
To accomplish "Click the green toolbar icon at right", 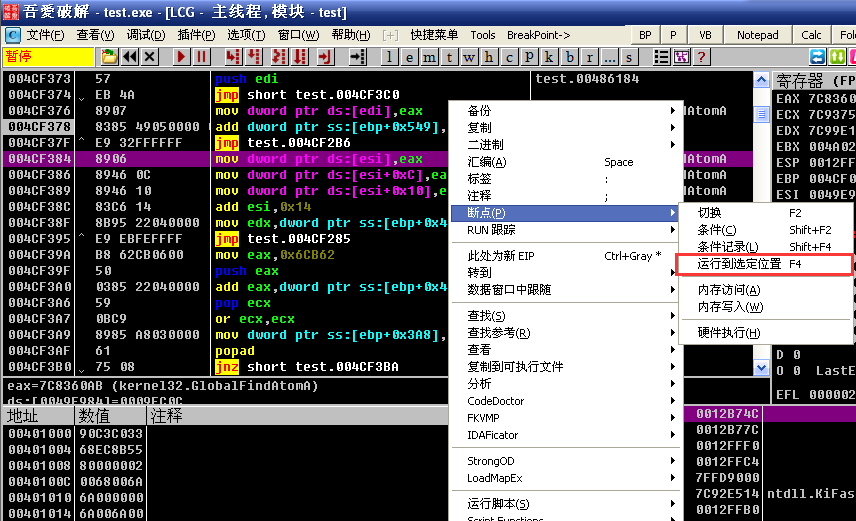I will [837, 57].
